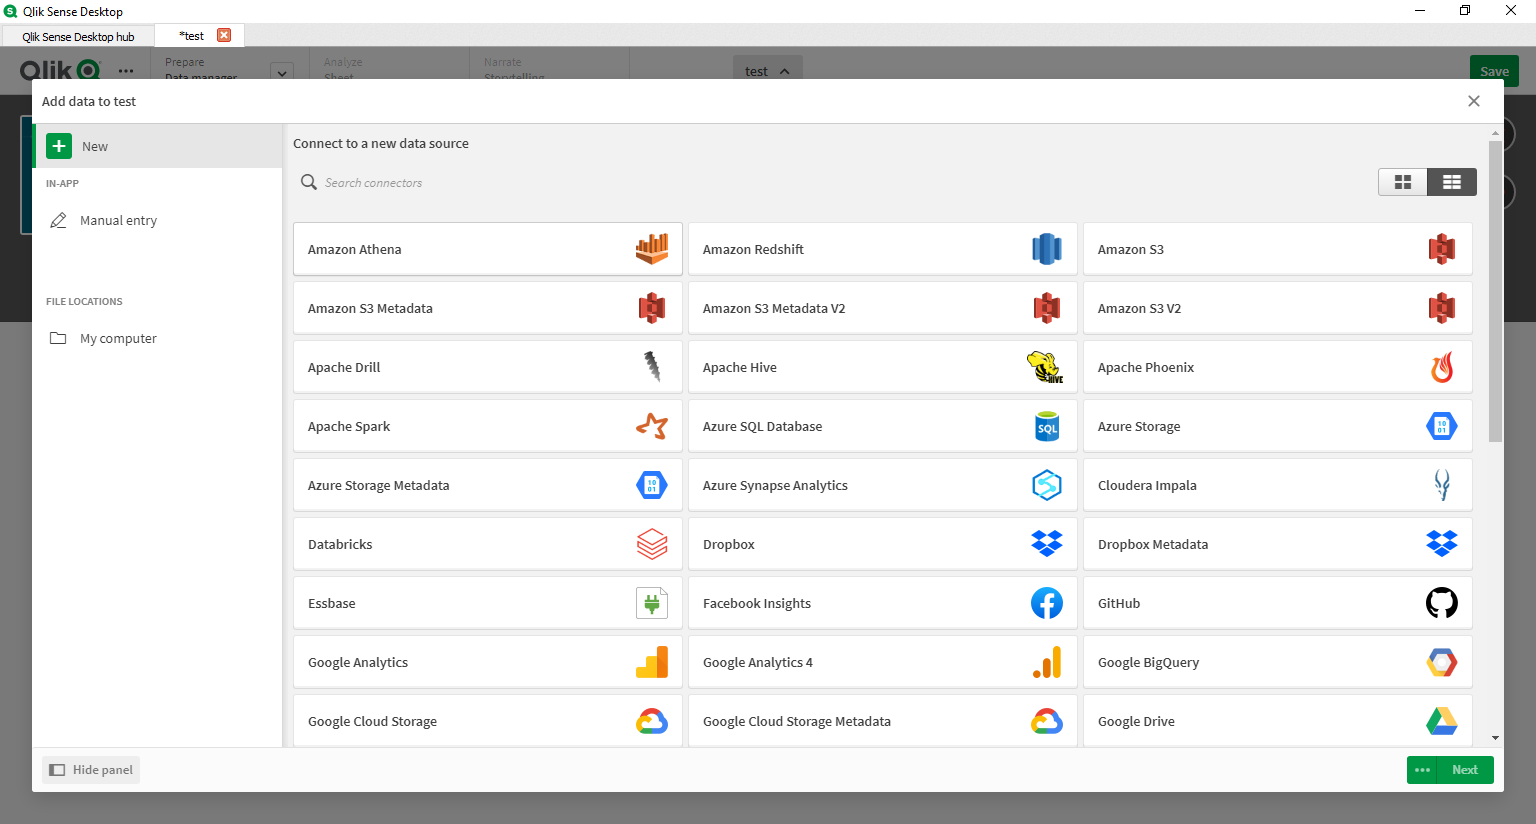Choose the Google Cloud Storage Metadata icon

[1047, 721]
